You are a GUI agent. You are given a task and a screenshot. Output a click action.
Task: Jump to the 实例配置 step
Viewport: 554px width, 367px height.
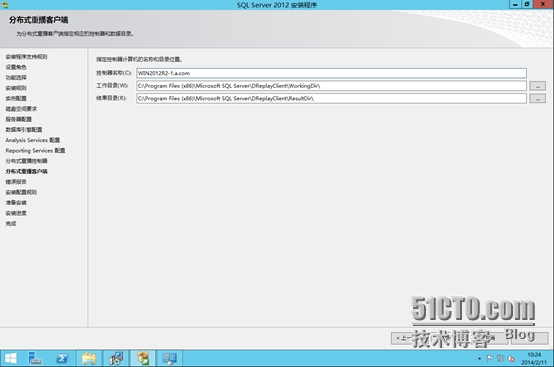click(x=16, y=98)
